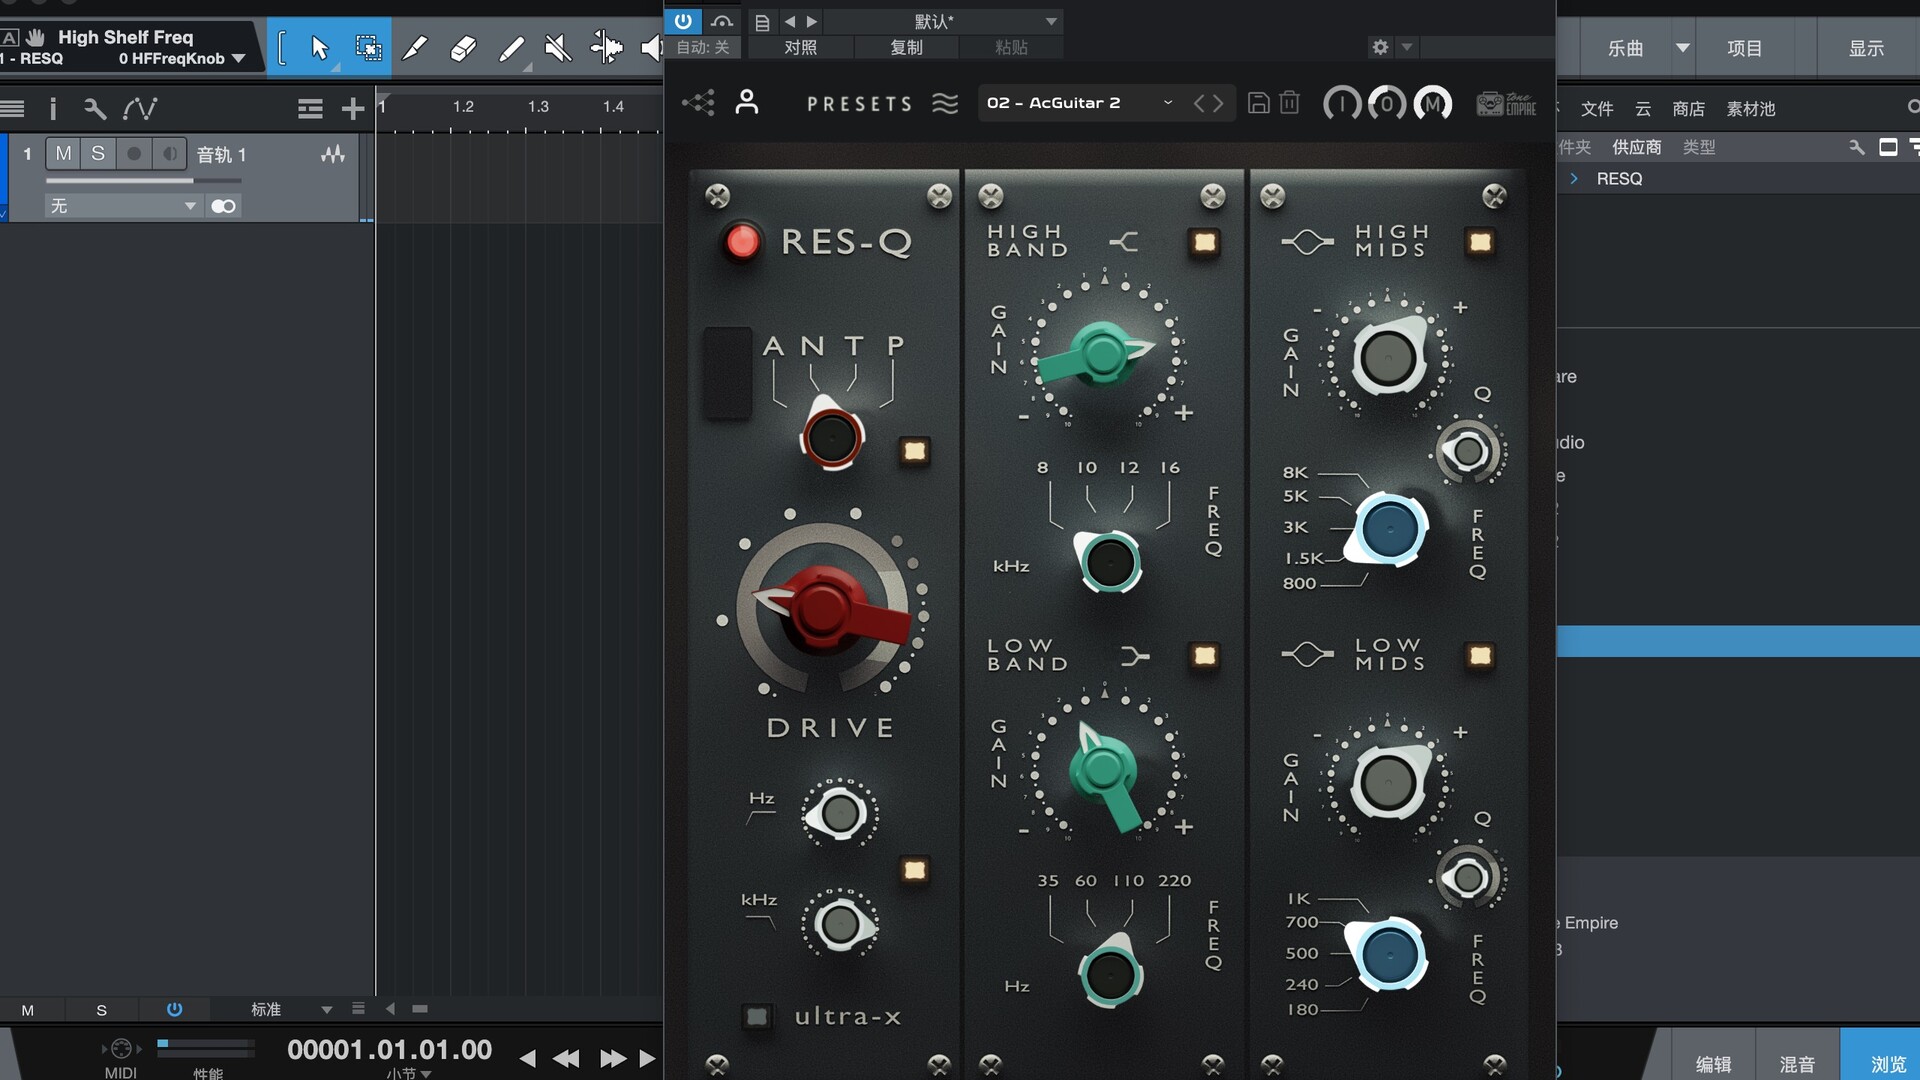Click the 显示 show button
Image resolution: width=1920 pixels, height=1080 pixels.
(x=1866, y=47)
